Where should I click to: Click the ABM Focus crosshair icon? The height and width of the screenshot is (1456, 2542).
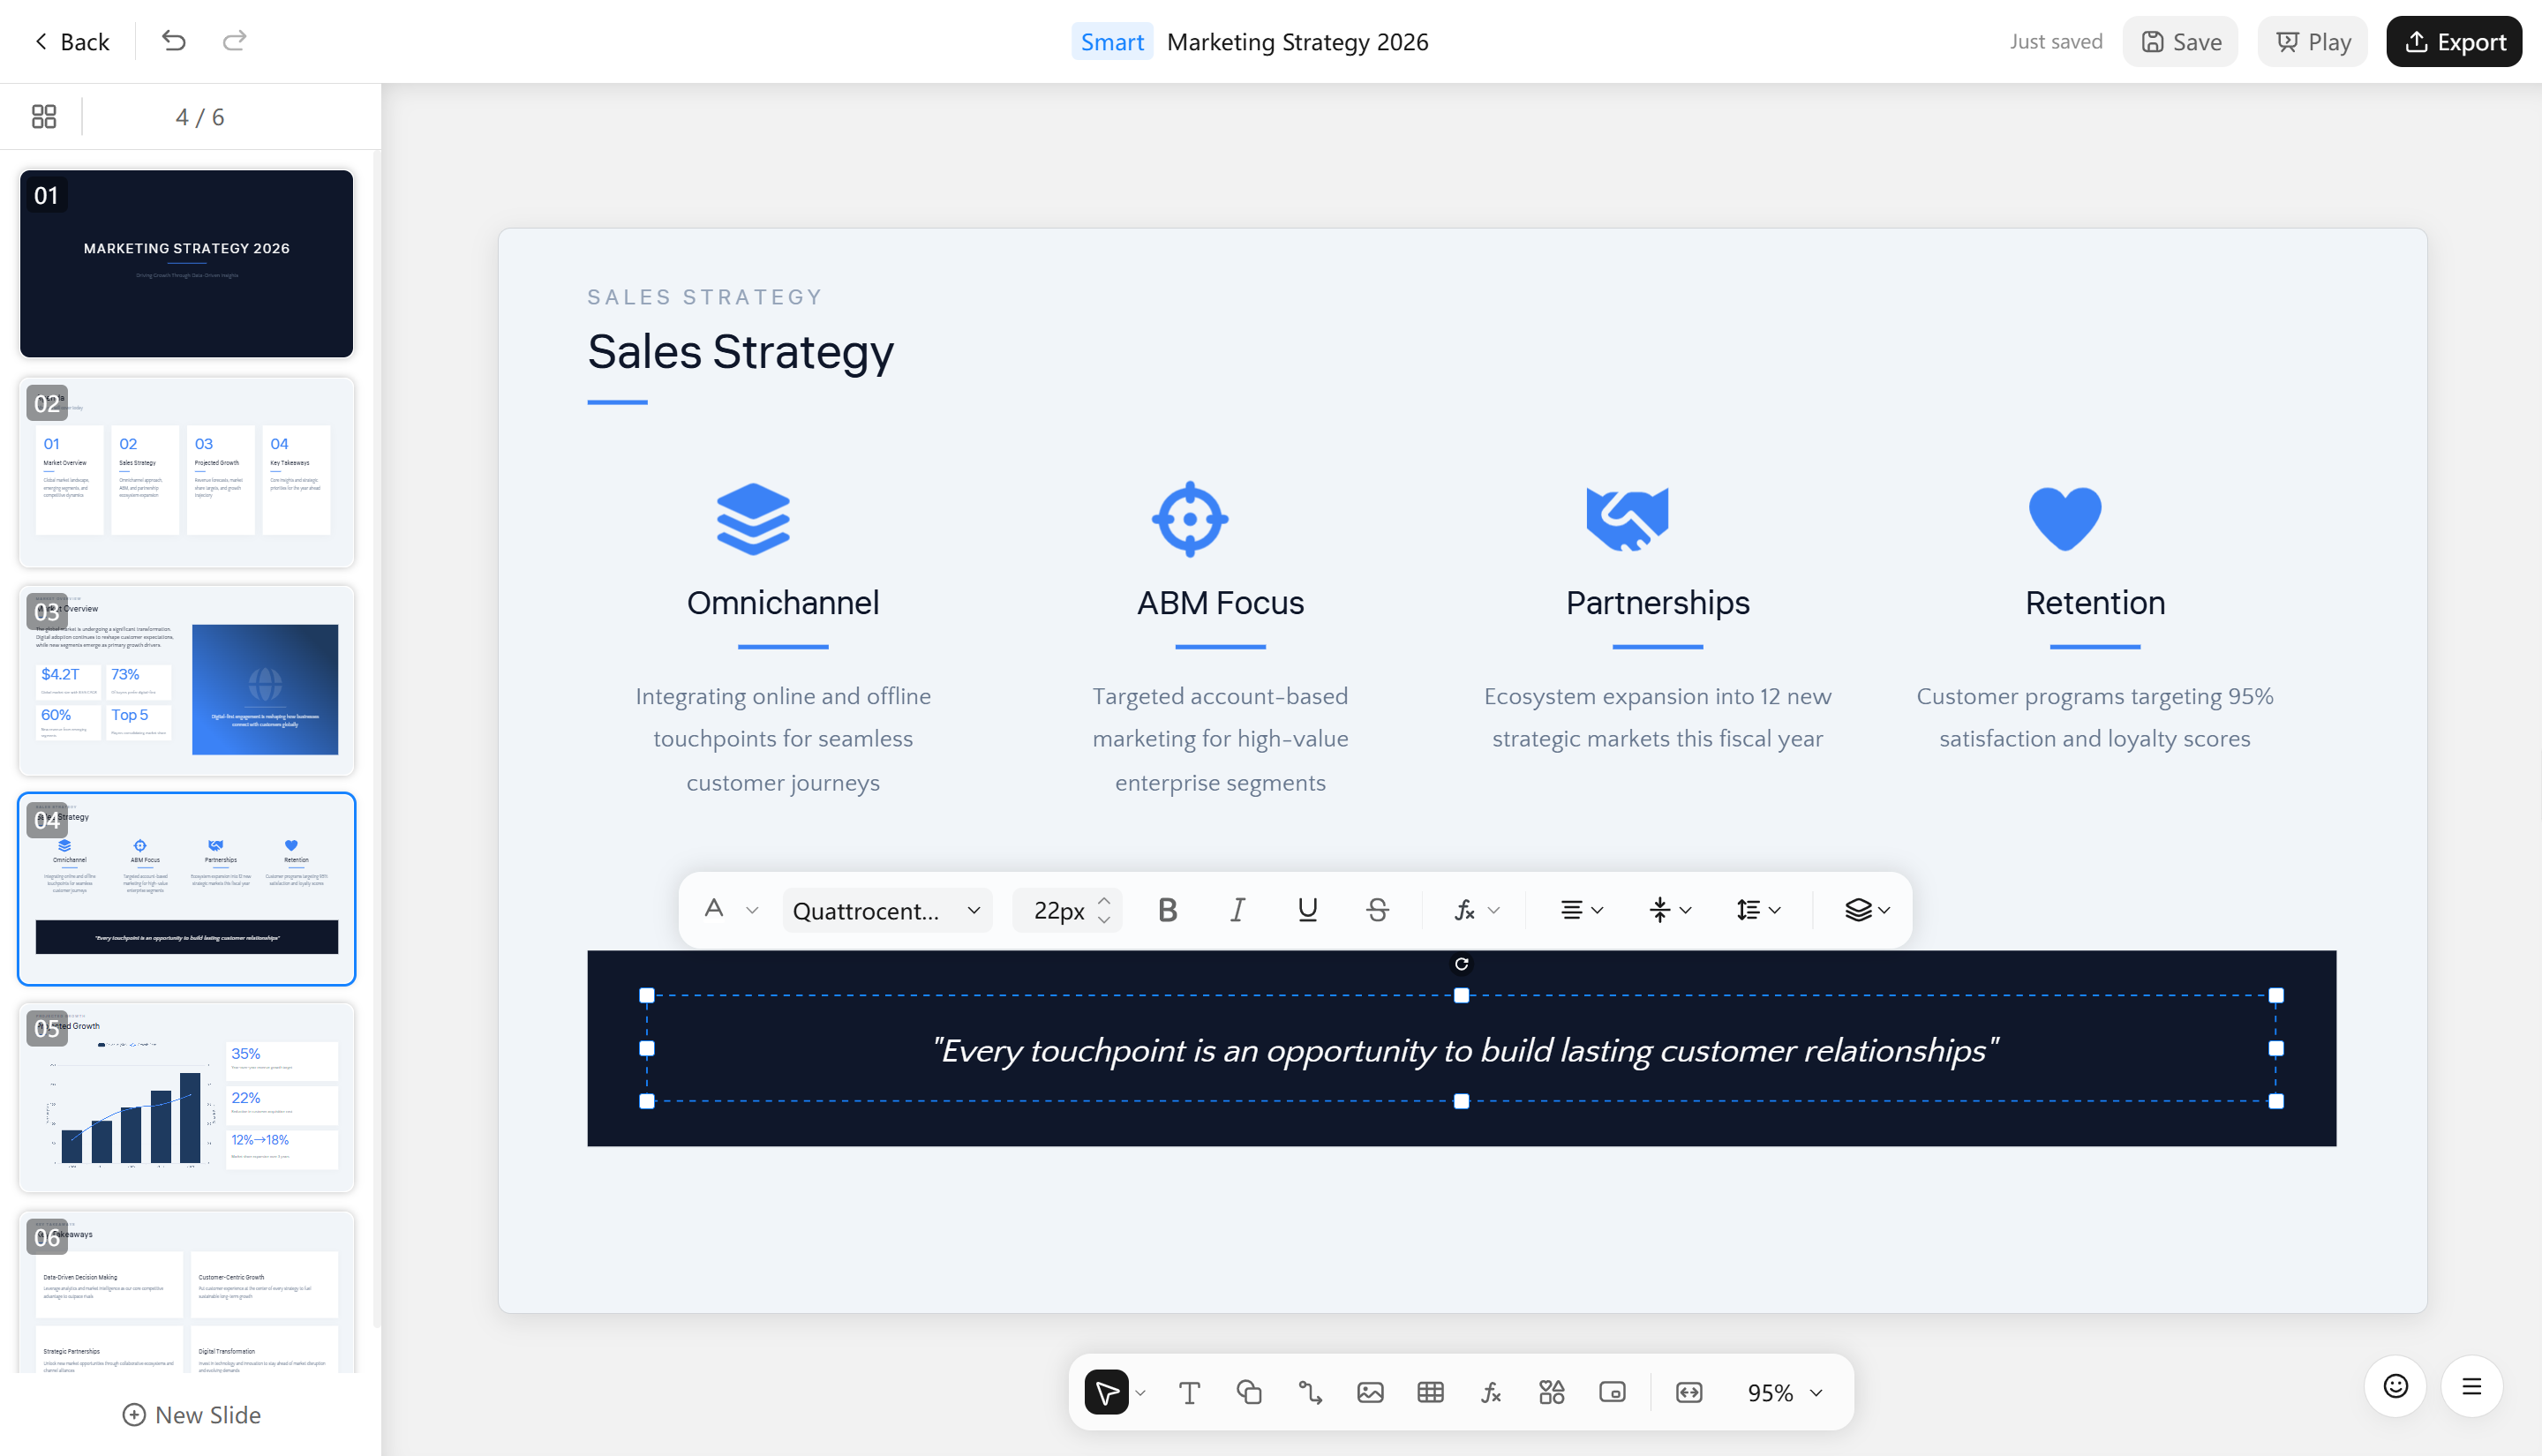coord(1190,519)
